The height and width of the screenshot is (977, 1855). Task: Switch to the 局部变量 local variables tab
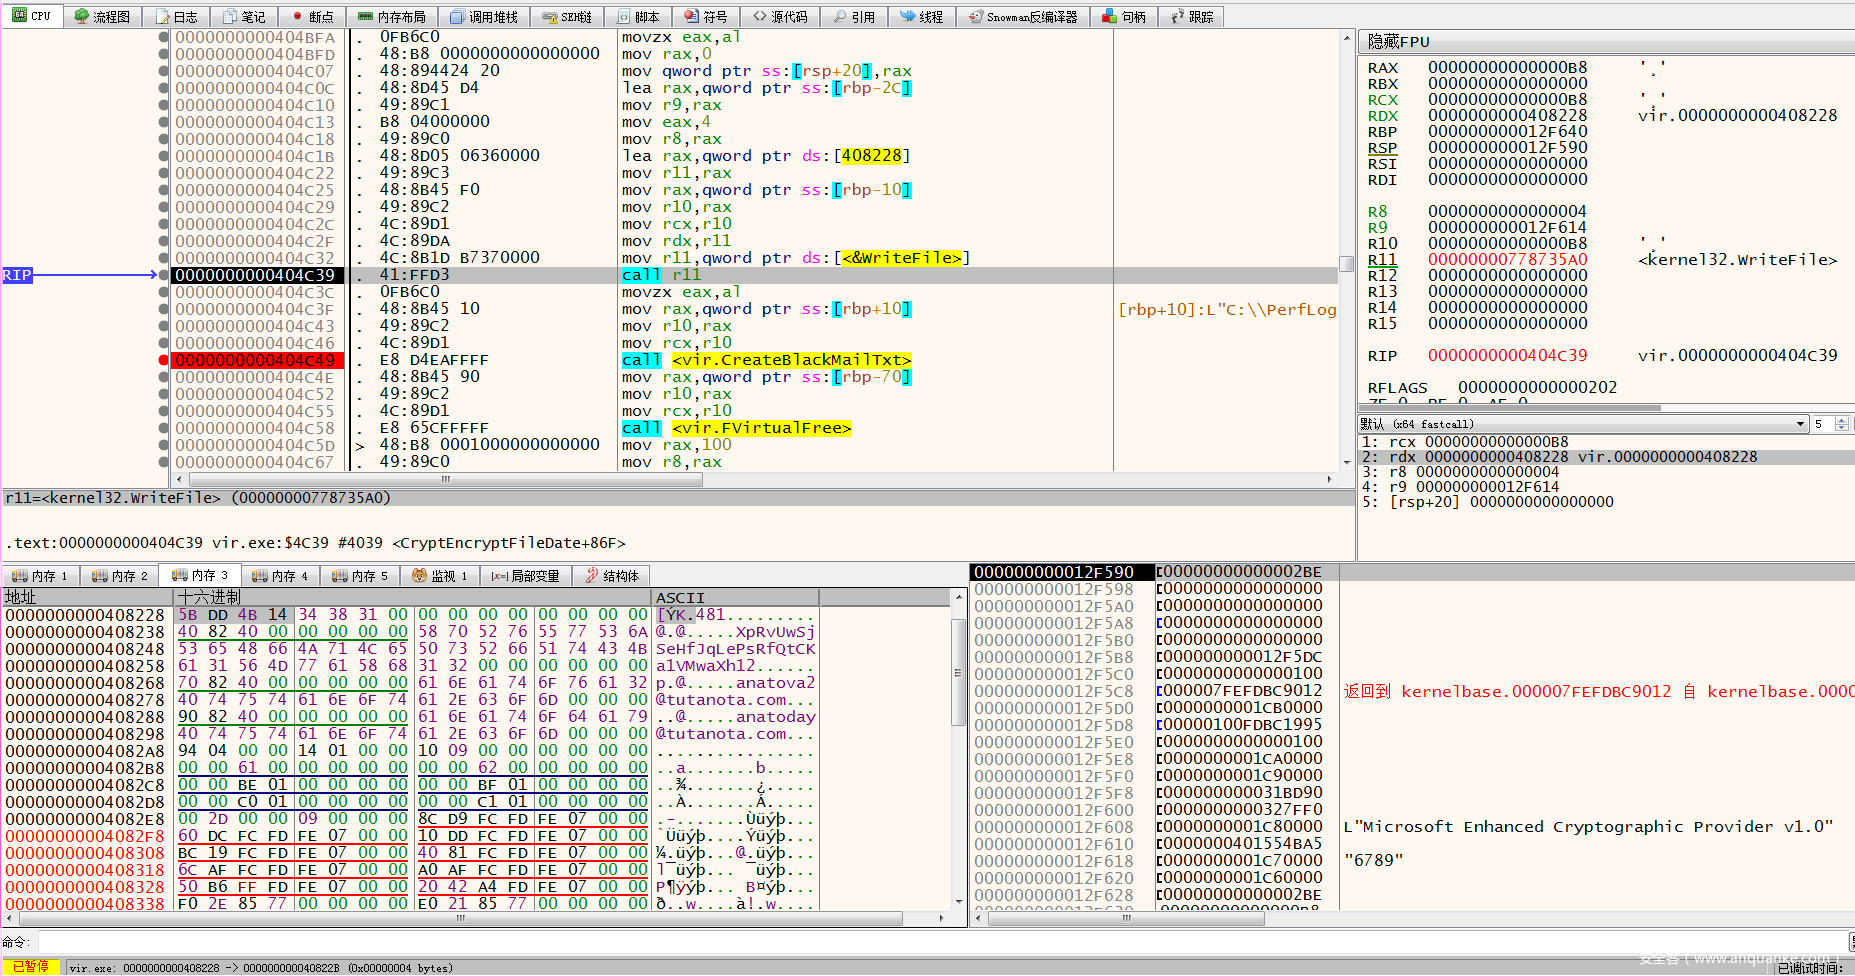pos(525,576)
